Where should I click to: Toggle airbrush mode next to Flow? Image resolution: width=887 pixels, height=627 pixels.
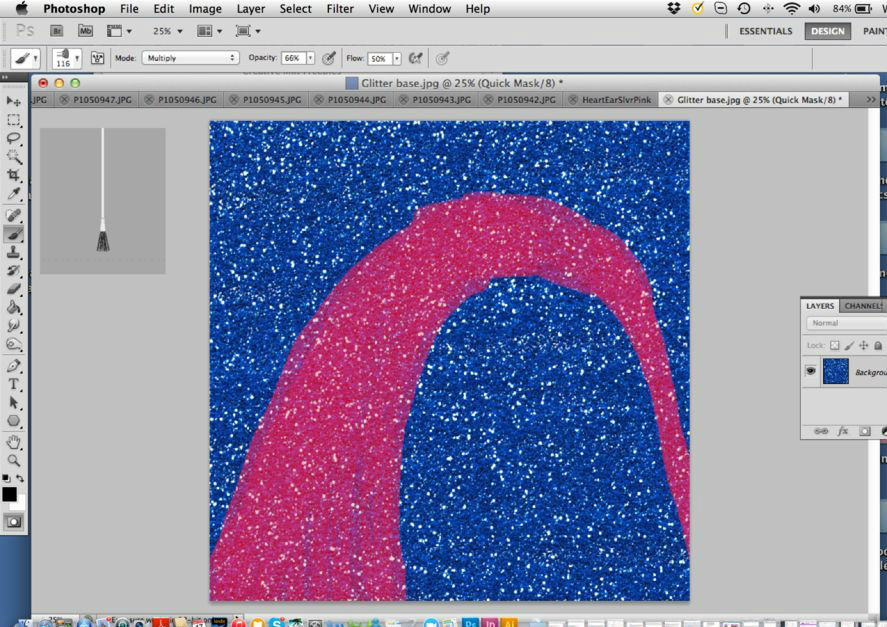pos(416,58)
